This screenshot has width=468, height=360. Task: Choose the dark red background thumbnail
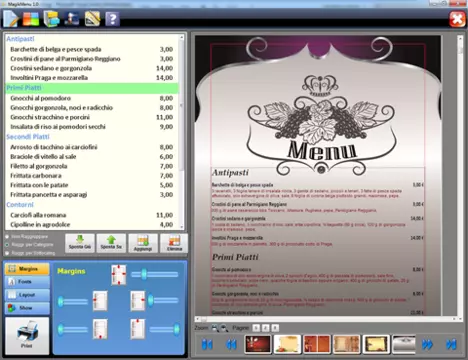[258, 344]
